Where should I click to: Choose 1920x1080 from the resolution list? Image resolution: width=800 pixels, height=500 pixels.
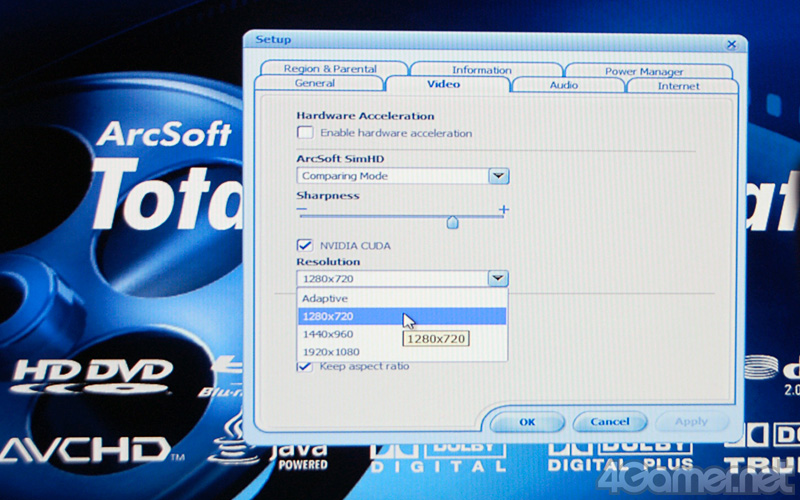coord(402,352)
